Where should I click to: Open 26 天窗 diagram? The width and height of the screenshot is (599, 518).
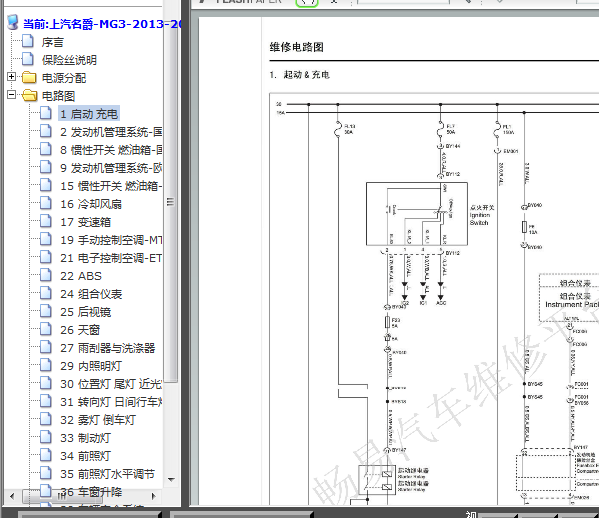pyautogui.click(x=80, y=330)
